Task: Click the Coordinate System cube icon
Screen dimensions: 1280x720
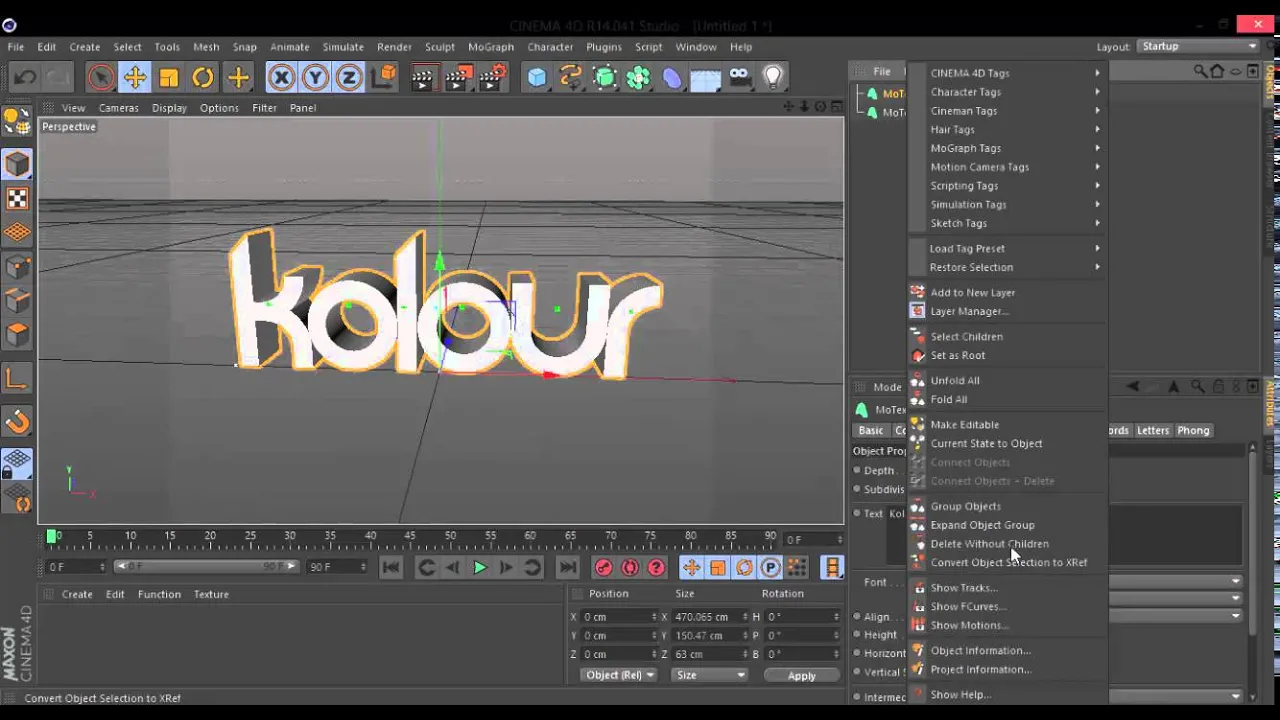Action: pyautogui.click(x=383, y=77)
